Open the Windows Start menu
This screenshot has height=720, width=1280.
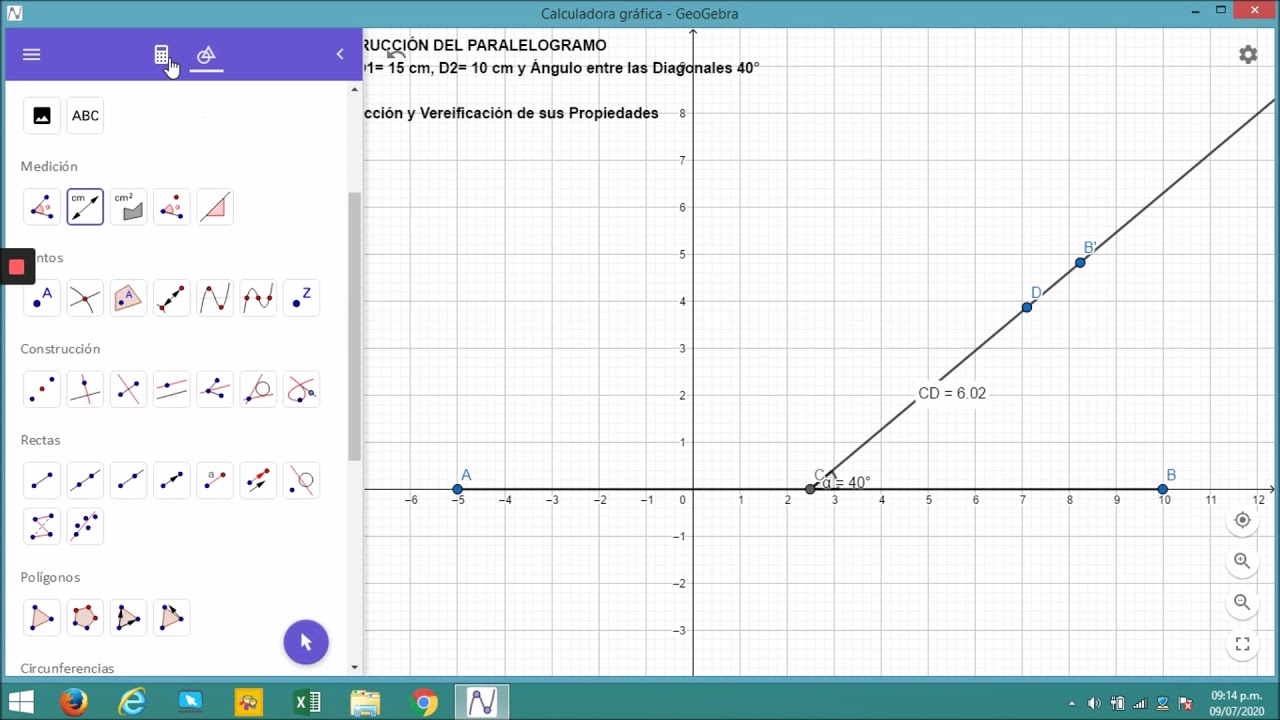[20, 702]
